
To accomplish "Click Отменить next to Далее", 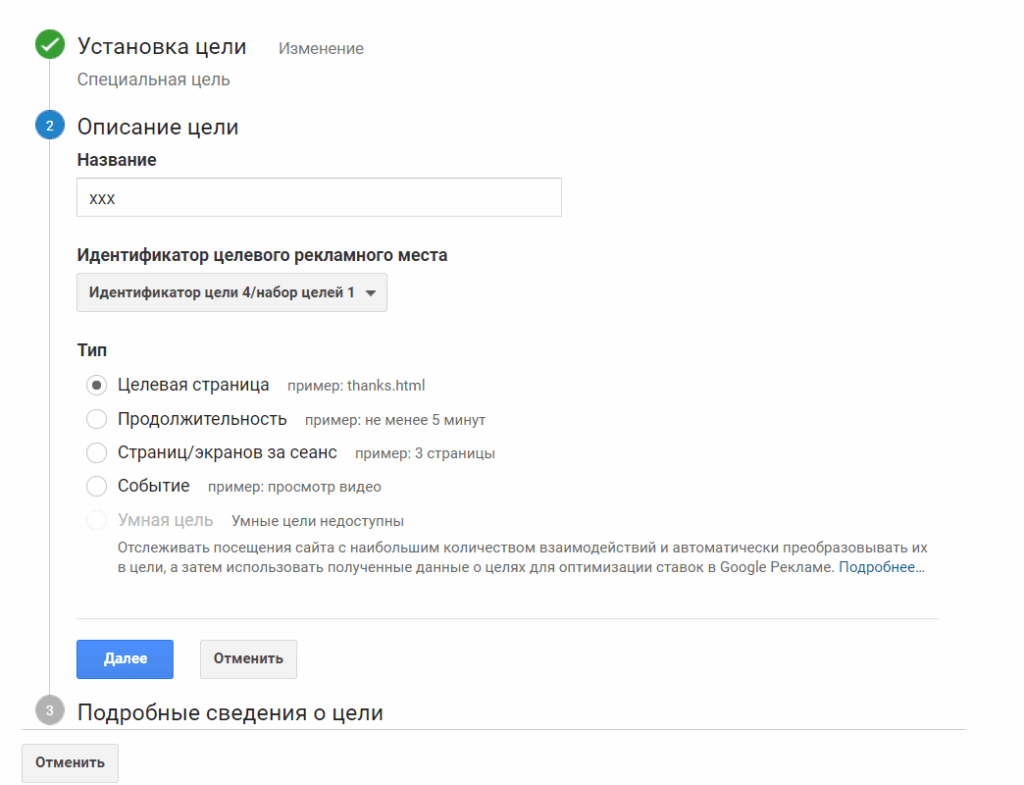I will pos(248,659).
